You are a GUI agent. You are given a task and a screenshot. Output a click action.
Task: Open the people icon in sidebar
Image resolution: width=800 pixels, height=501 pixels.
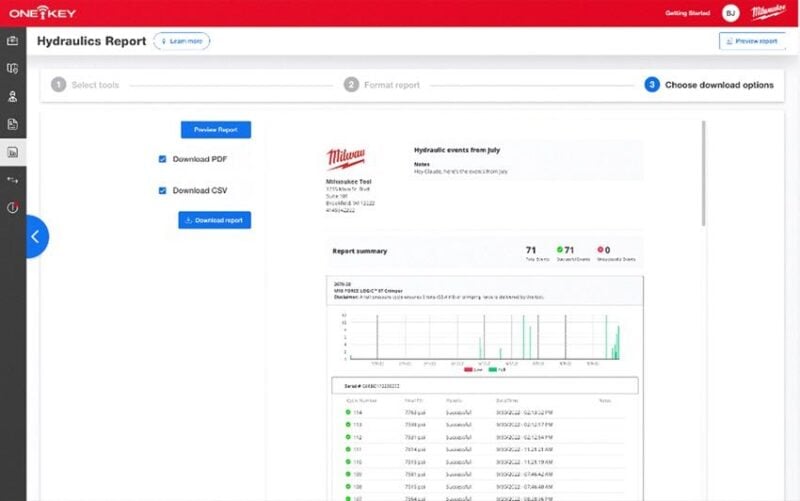click(x=13, y=97)
